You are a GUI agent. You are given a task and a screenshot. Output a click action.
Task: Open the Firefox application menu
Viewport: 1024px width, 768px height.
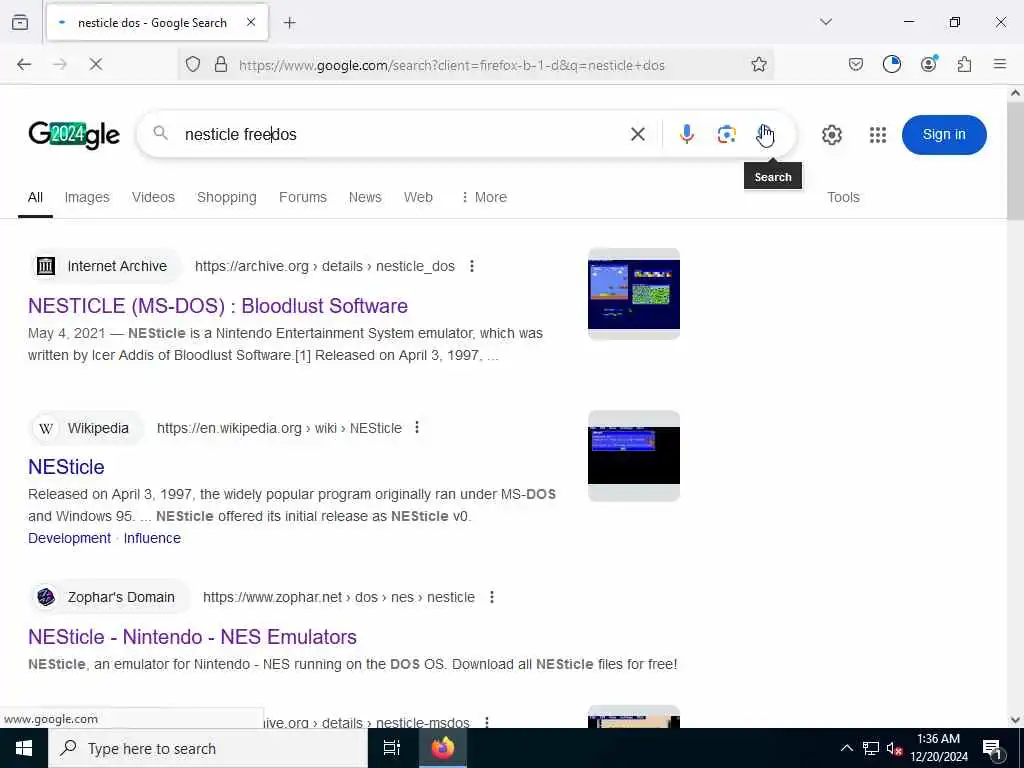pyautogui.click(x=999, y=64)
